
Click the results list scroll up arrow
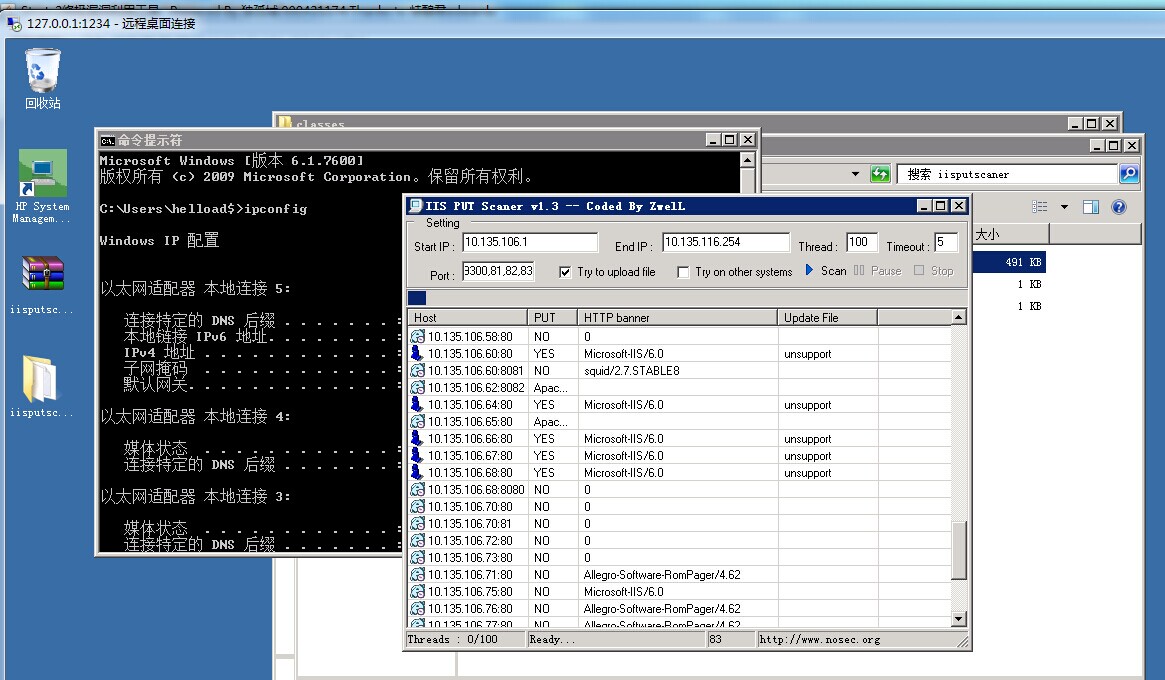(958, 317)
